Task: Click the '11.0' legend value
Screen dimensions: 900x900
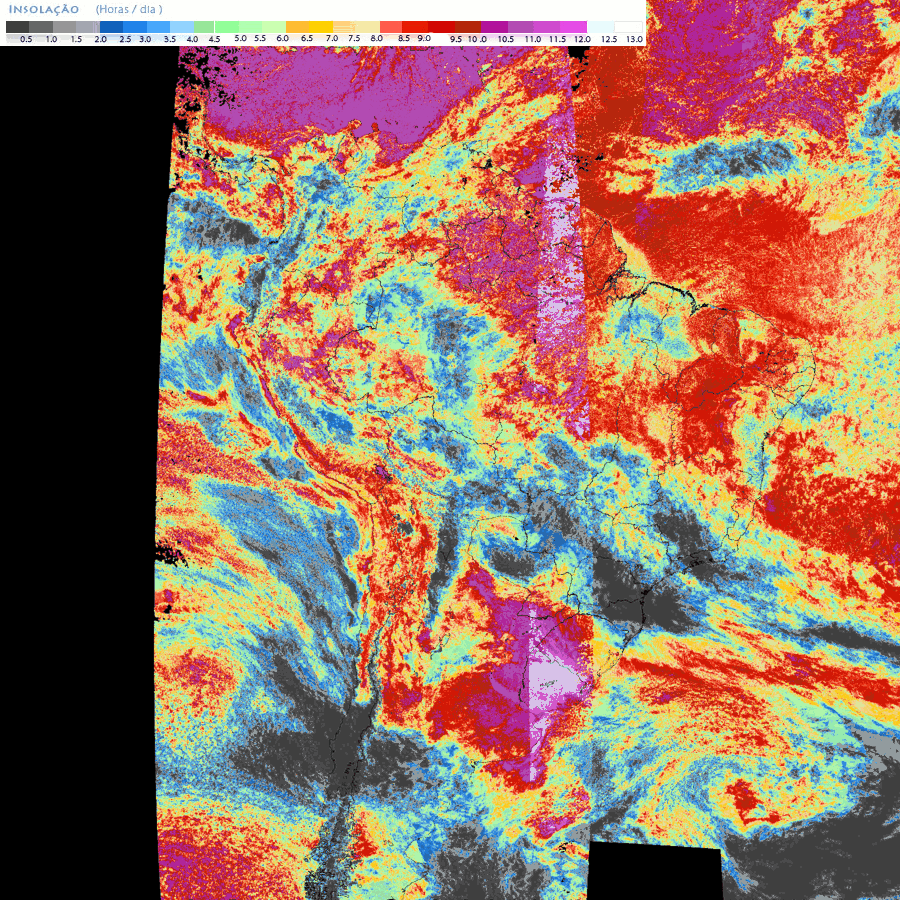Action: [533, 39]
